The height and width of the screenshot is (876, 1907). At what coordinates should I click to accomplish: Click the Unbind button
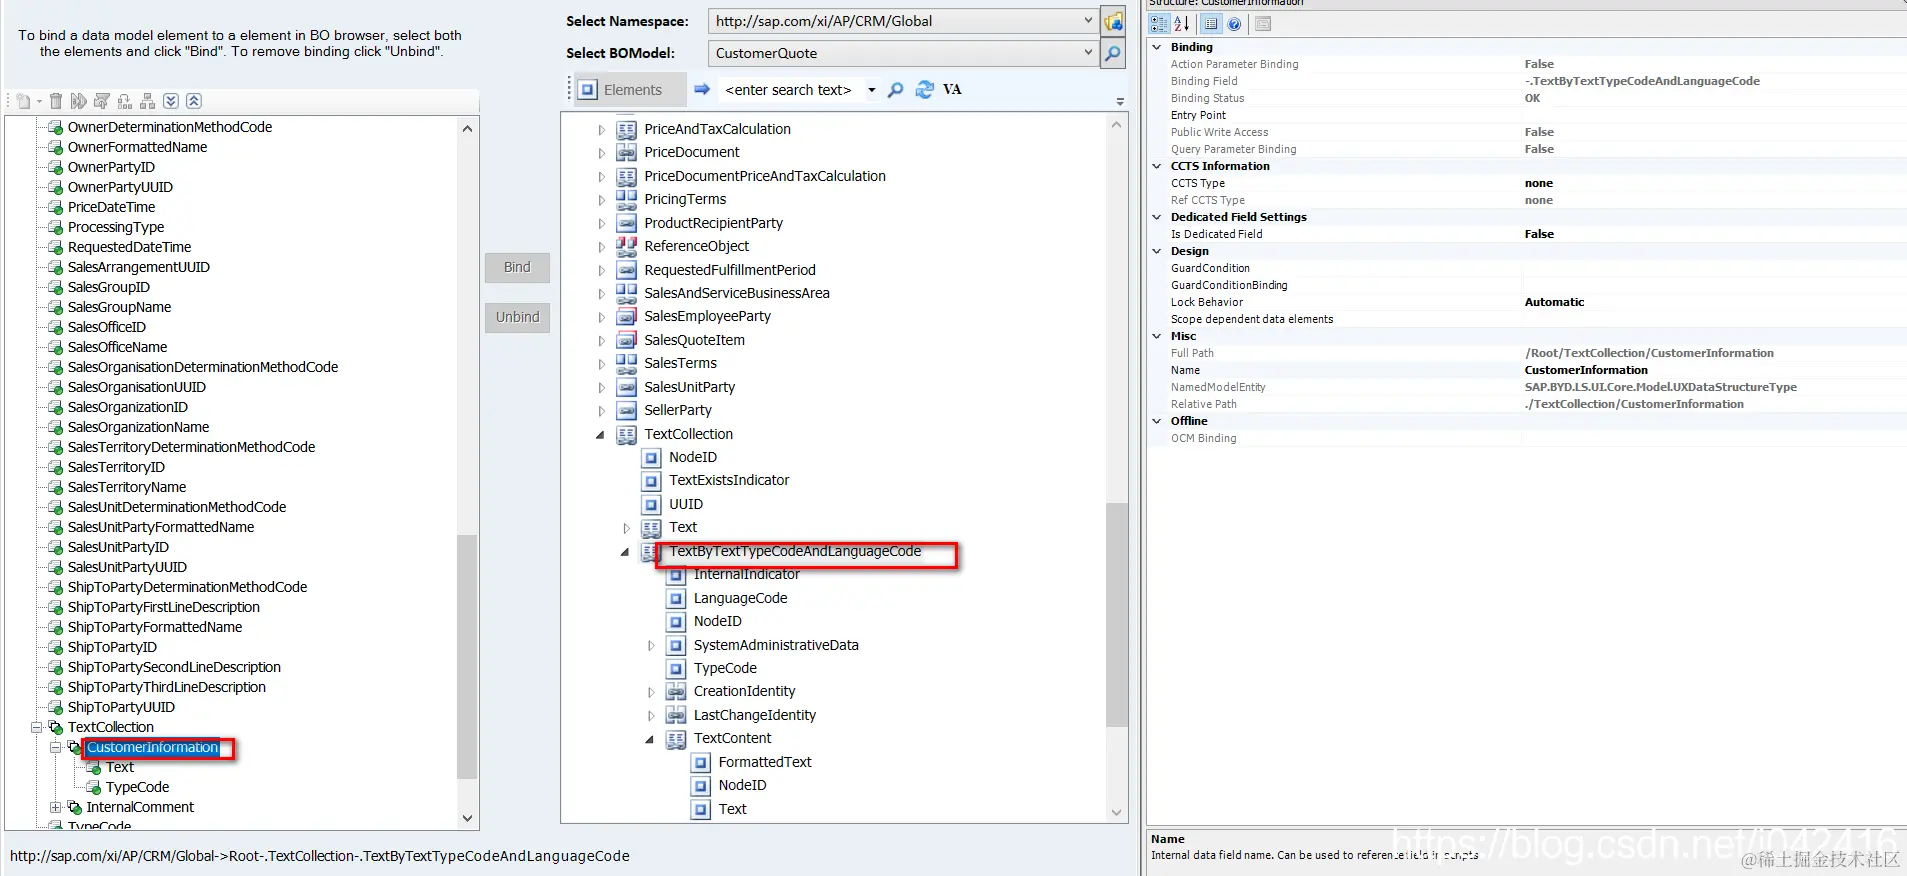(x=517, y=317)
